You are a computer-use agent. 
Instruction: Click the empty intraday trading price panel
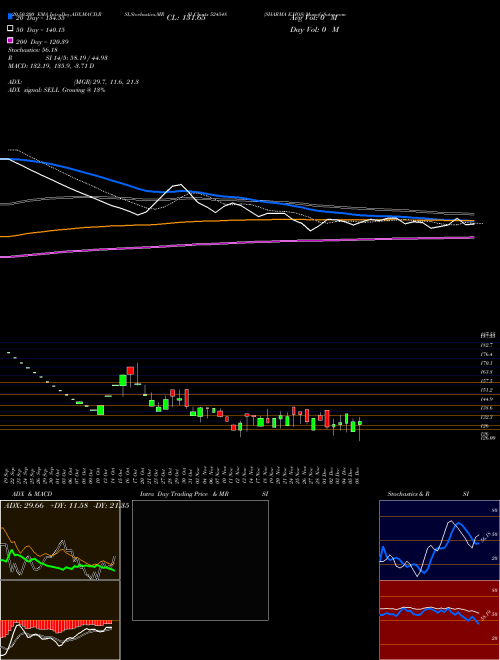pos(200,560)
